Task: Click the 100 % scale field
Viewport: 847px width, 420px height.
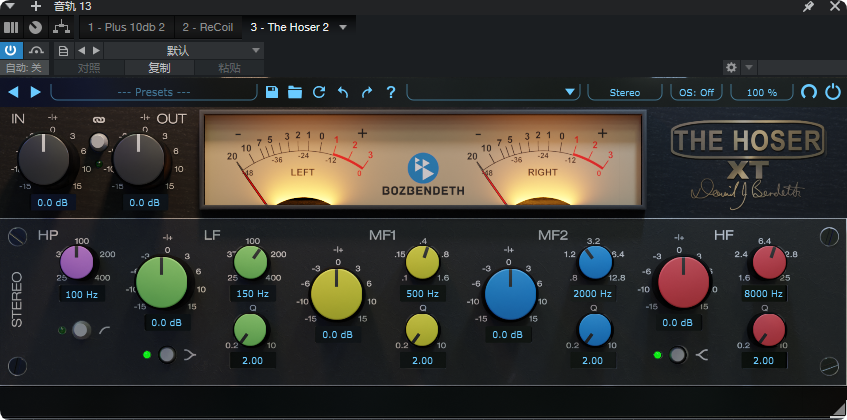Action: pyautogui.click(x=762, y=92)
